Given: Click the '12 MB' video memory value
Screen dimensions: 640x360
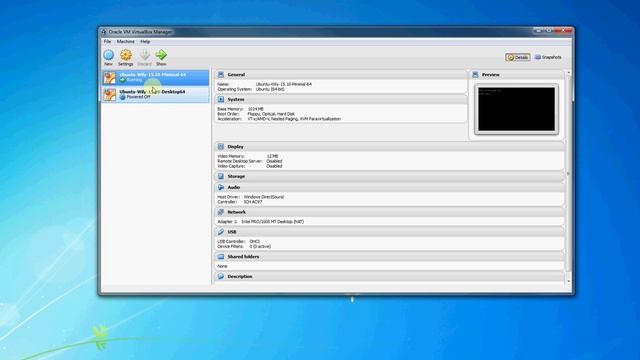Looking at the screenshot, I should coord(272,156).
